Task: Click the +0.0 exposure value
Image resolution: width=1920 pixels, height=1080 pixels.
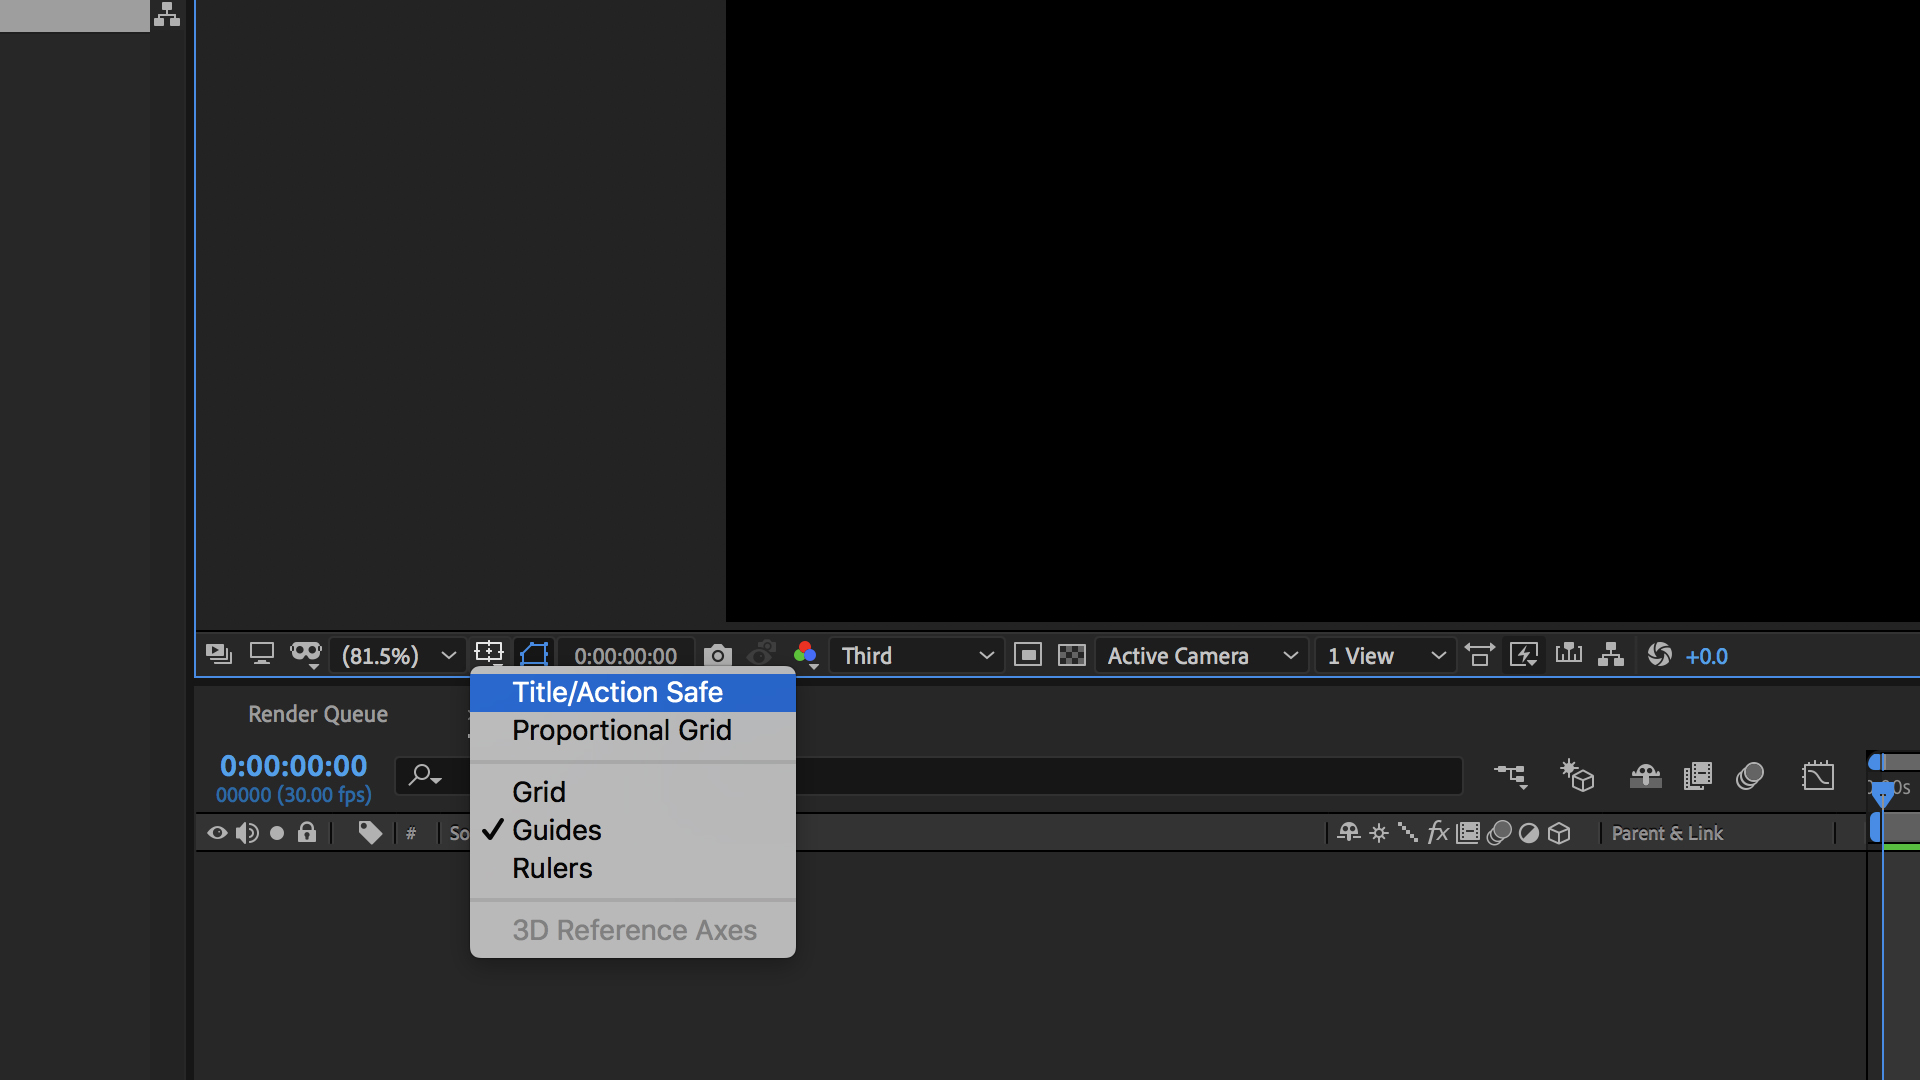Action: pyautogui.click(x=1706, y=656)
